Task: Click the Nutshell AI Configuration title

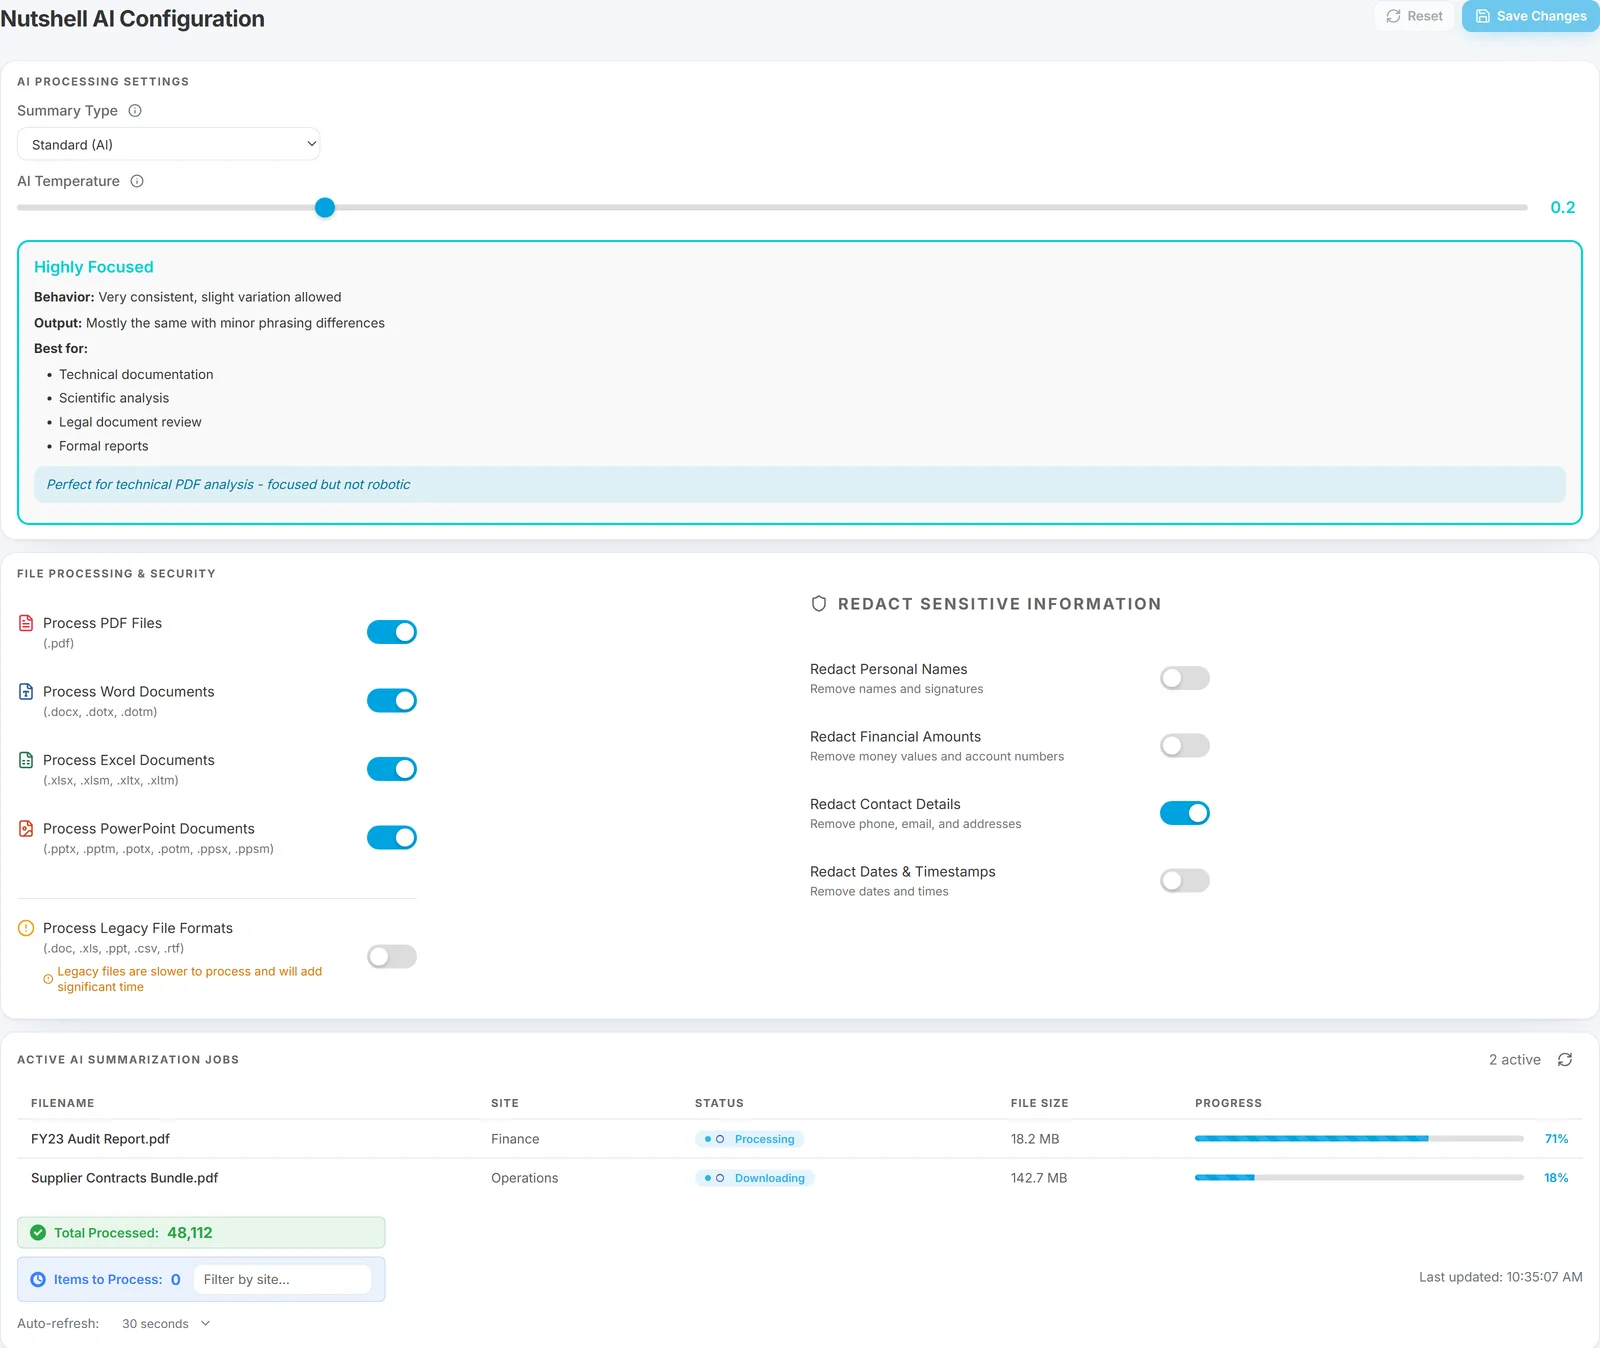Action: point(132,19)
